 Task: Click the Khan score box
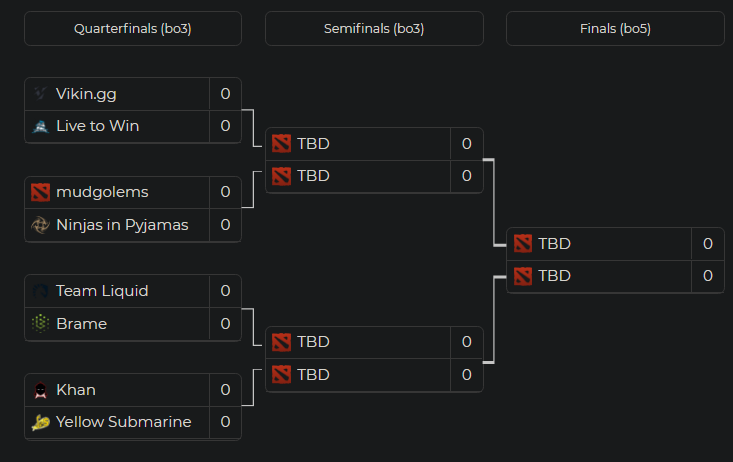pyautogui.click(x=225, y=390)
